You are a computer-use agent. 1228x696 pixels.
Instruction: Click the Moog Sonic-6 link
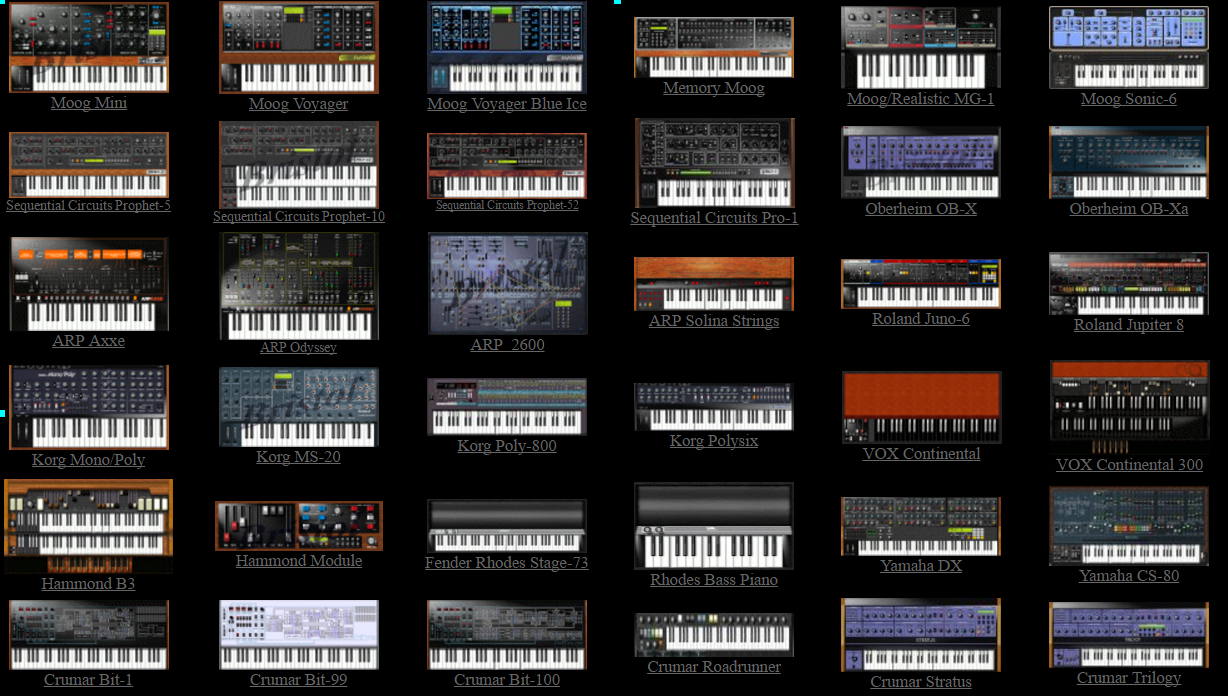click(1128, 99)
